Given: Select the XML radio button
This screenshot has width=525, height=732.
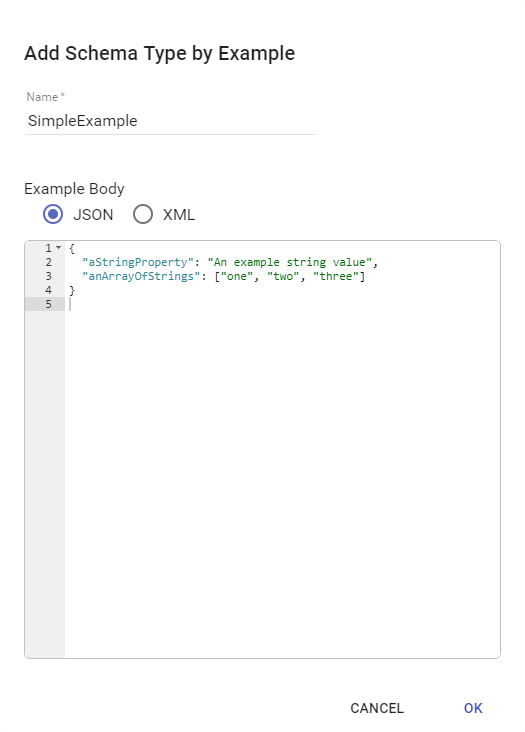Looking at the screenshot, I should [x=143, y=214].
